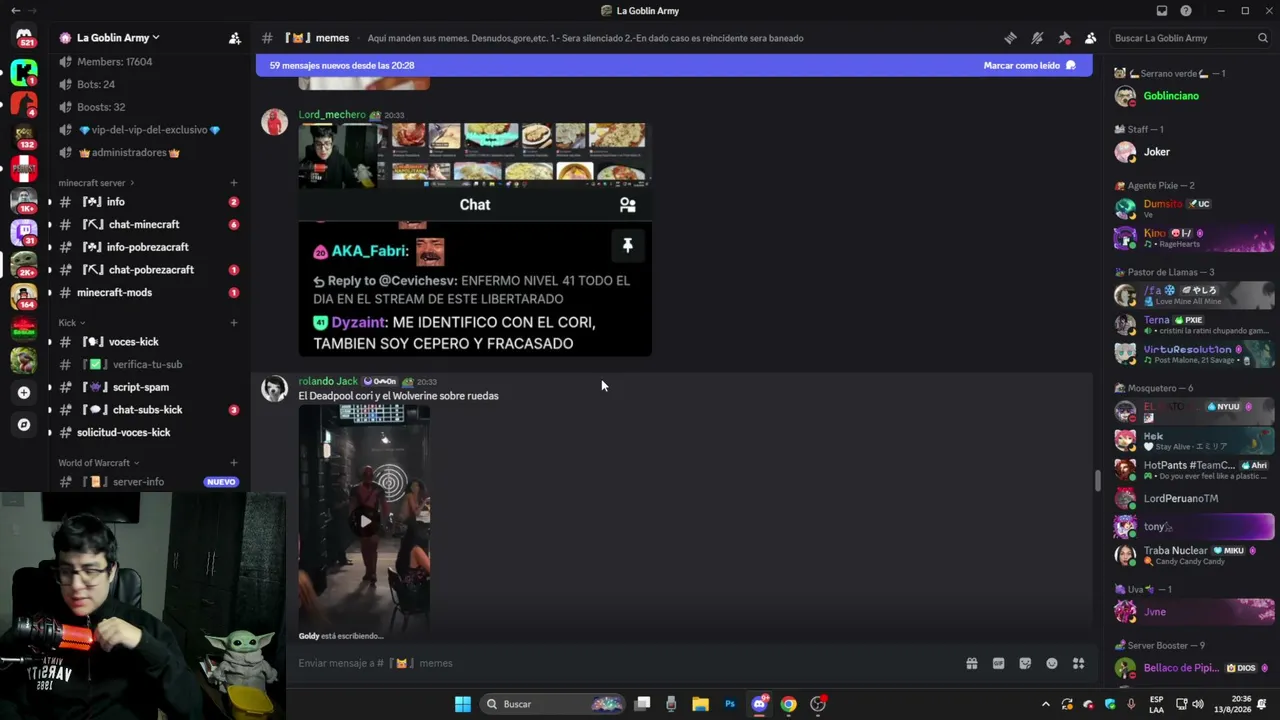This screenshot has height=720, width=1280.
Task: Open Task View on the taskbar
Action: 643,704
